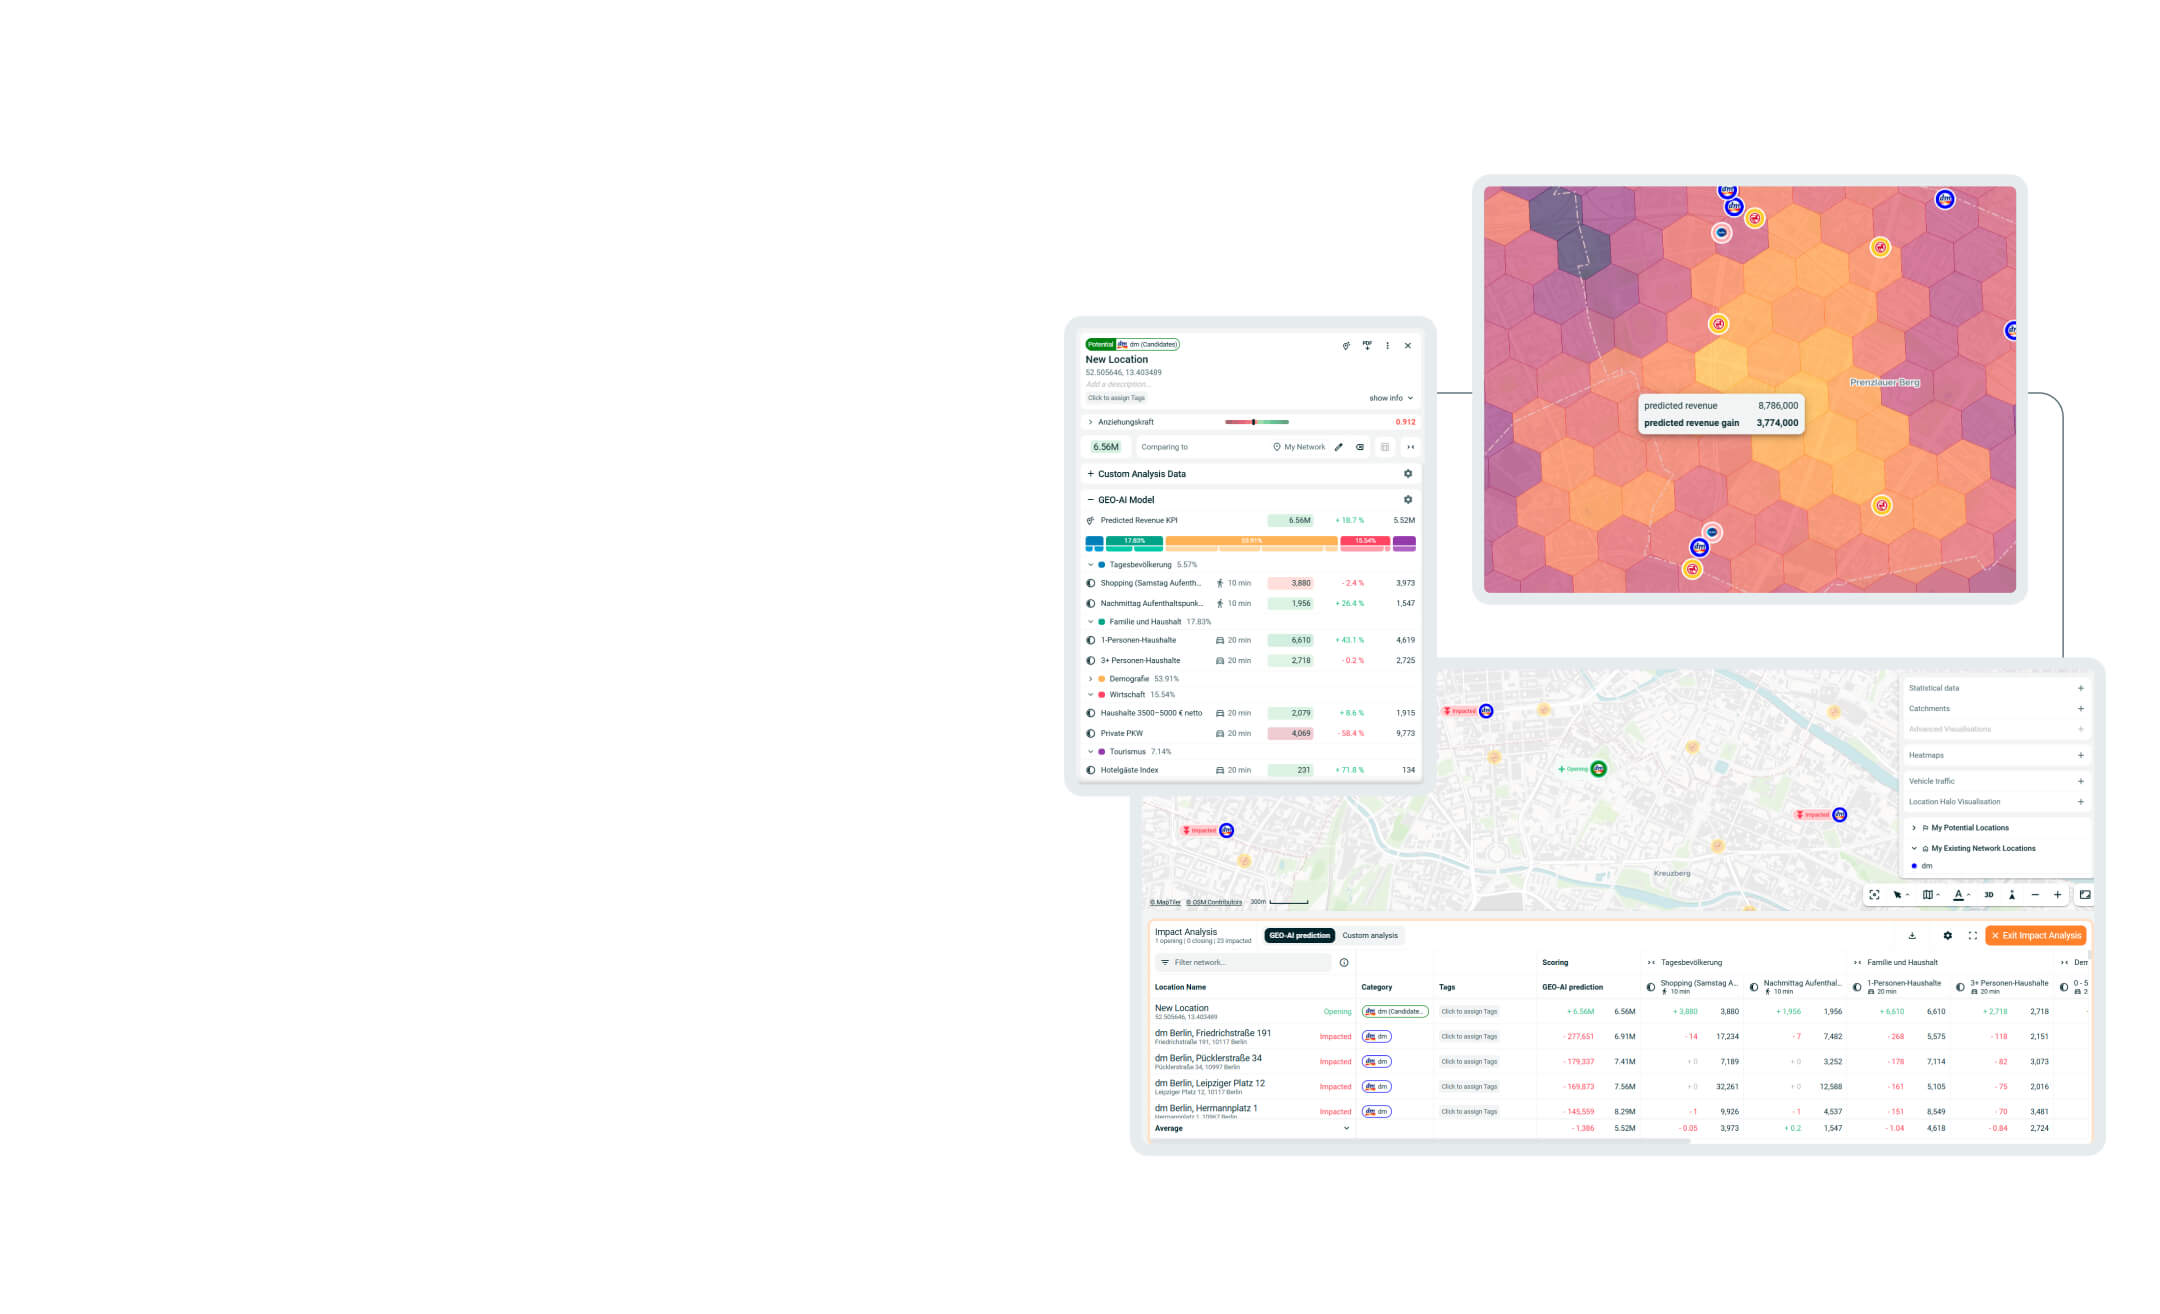Click the info icon next to Filter network
The height and width of the screenshot is (1314, 2160).
1344,963
